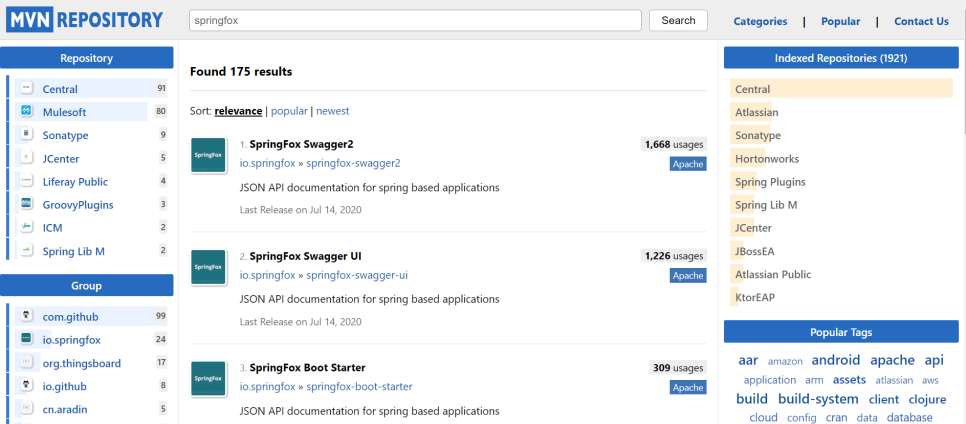Open the SpringFox Swagger UI result title
966x424 pixels.
click(305, 256)
